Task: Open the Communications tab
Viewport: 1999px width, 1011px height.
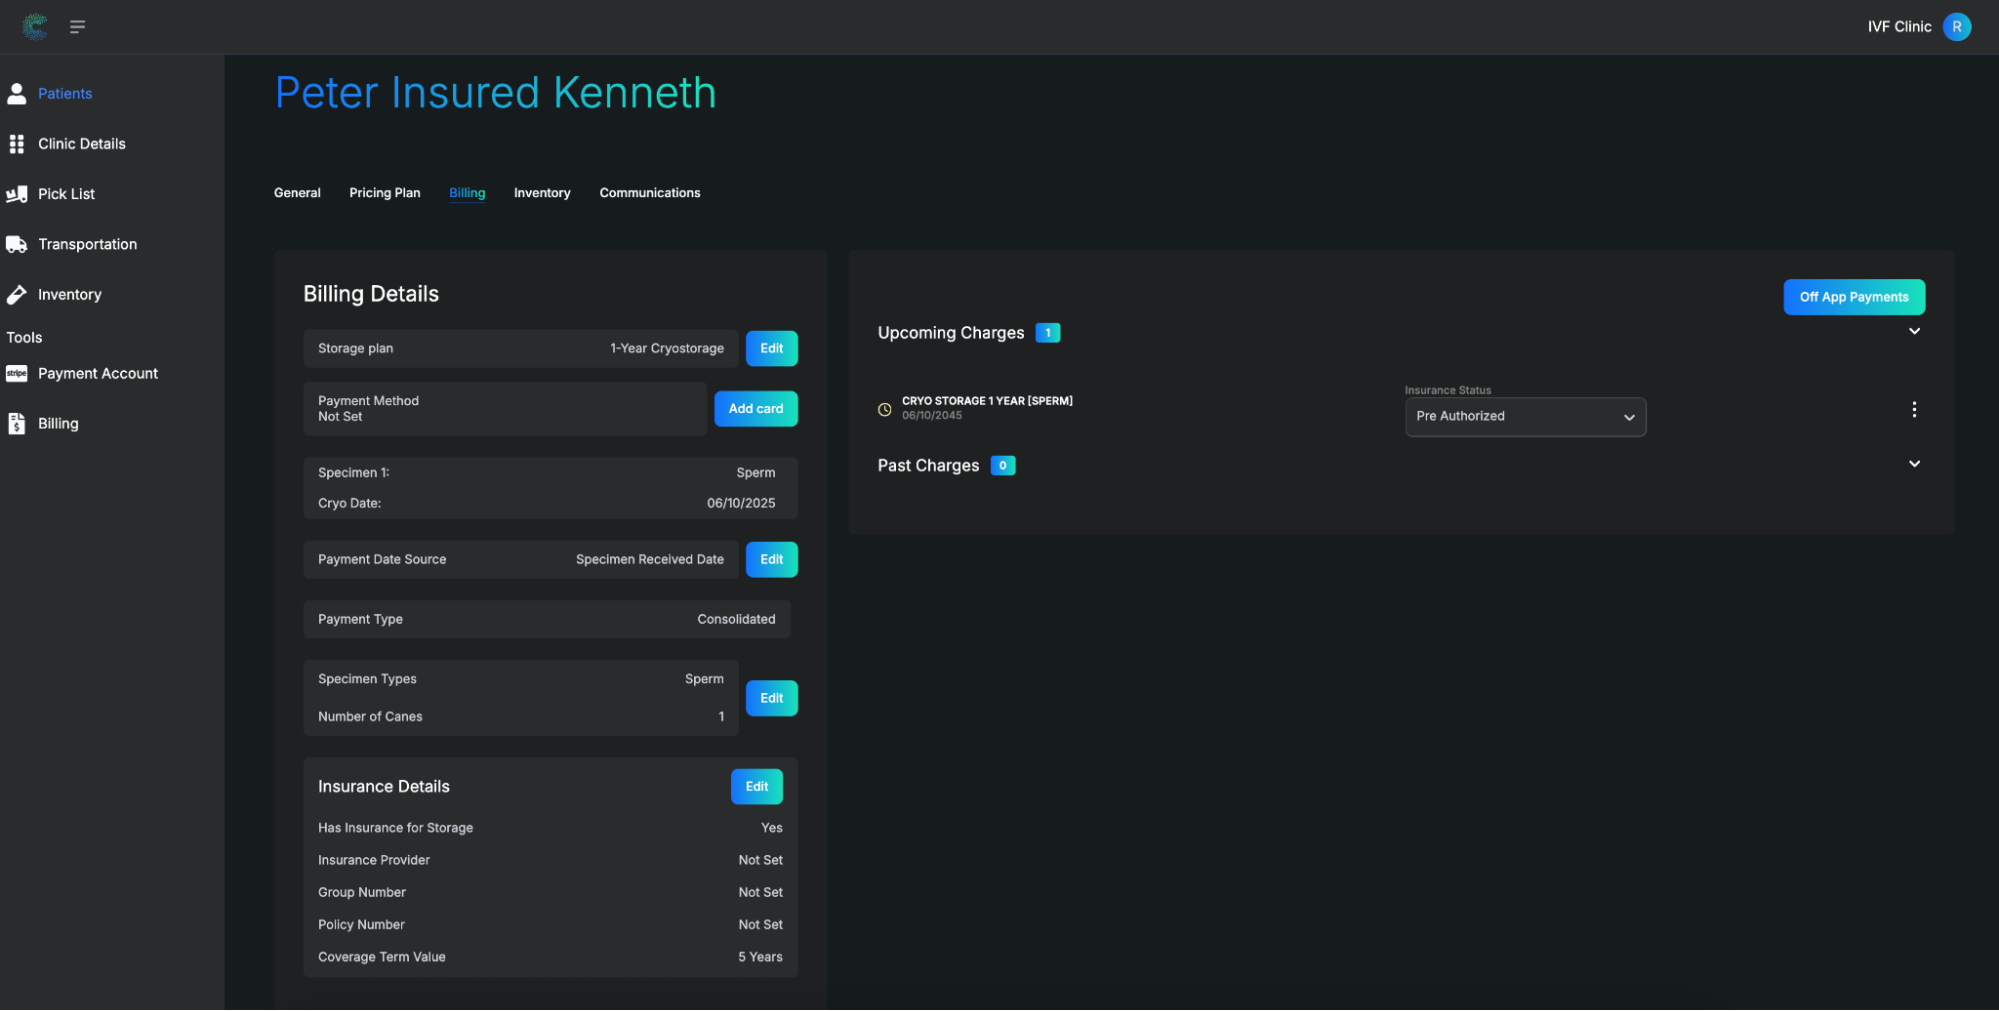Action: (649, 193)
